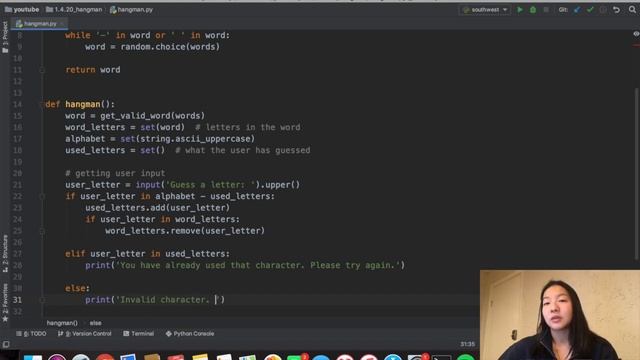Screen dimensions: 640x360
Task: Open the Favorites tool window sidebar tab
Action: (5, 302)
